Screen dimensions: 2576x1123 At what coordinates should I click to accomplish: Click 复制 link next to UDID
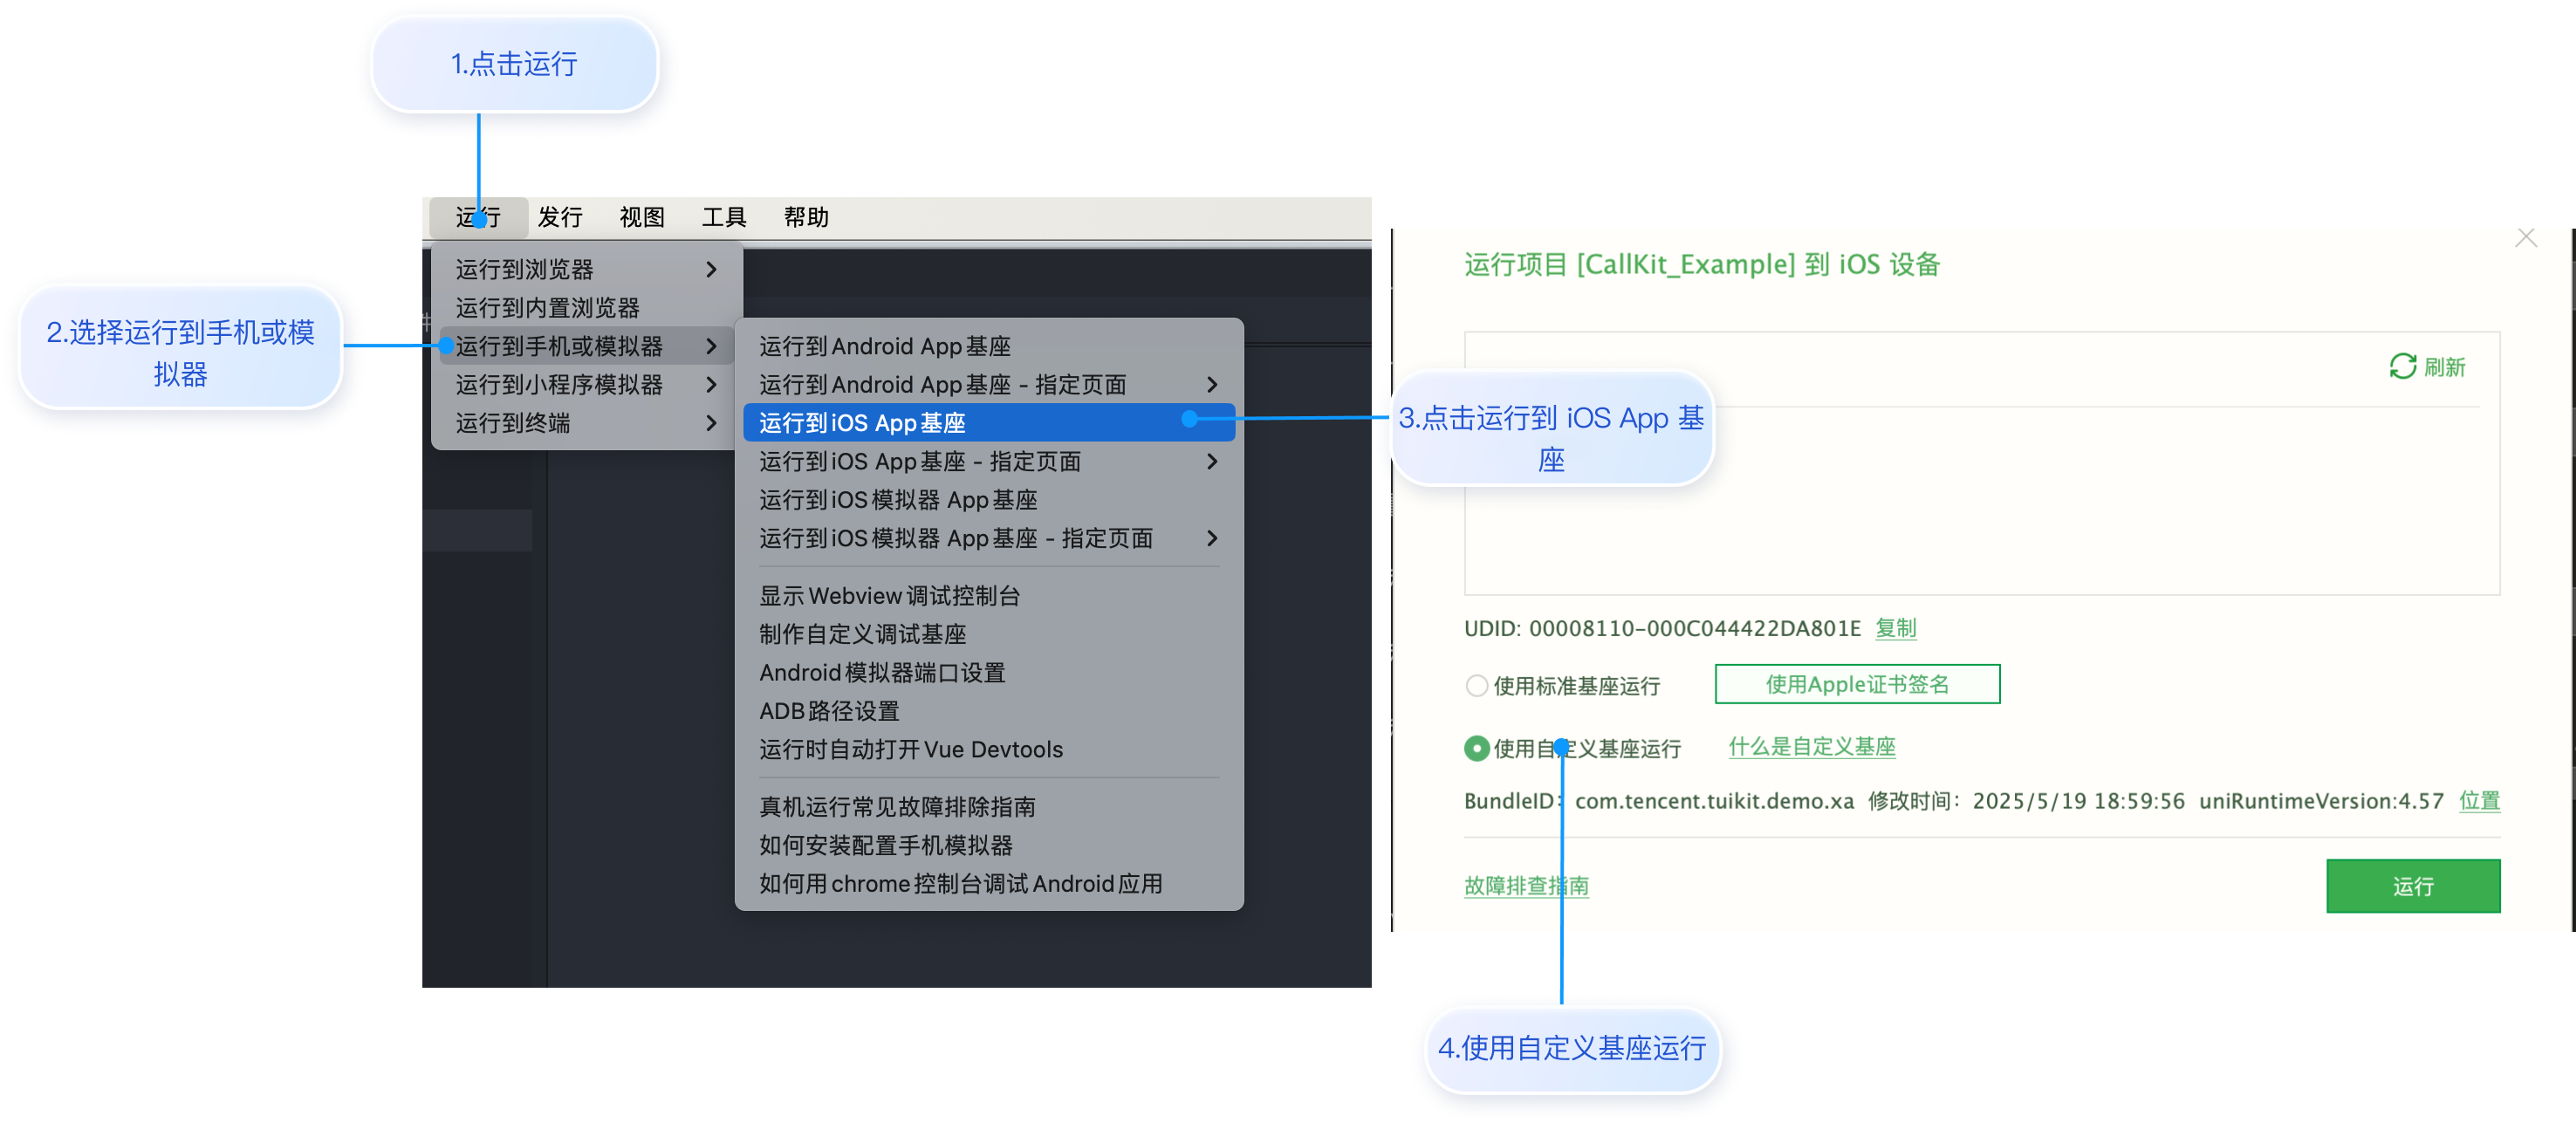(1895, 628)
